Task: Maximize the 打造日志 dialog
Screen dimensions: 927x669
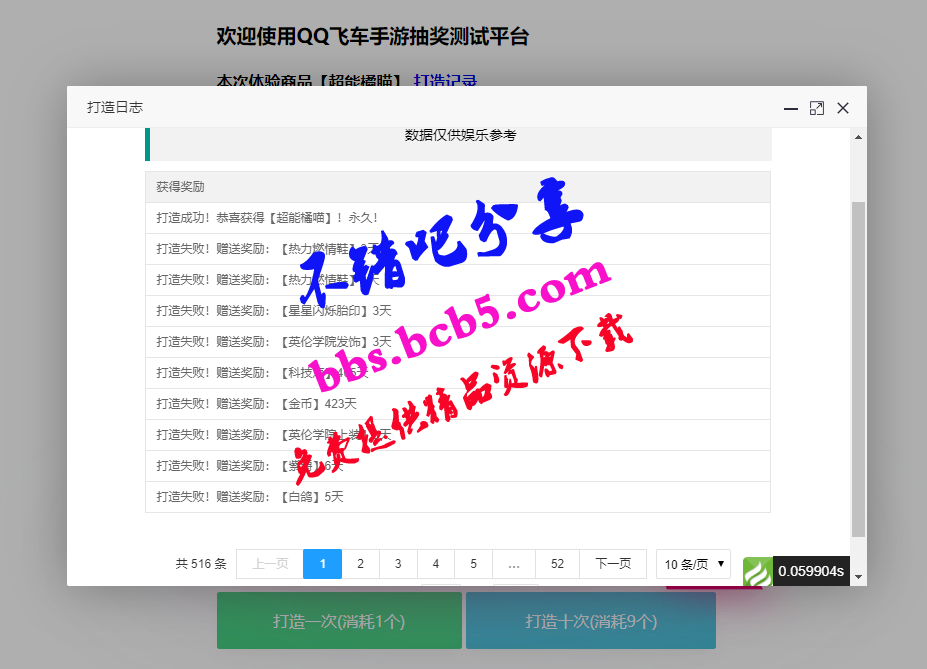Action: [x=816, y=108]
